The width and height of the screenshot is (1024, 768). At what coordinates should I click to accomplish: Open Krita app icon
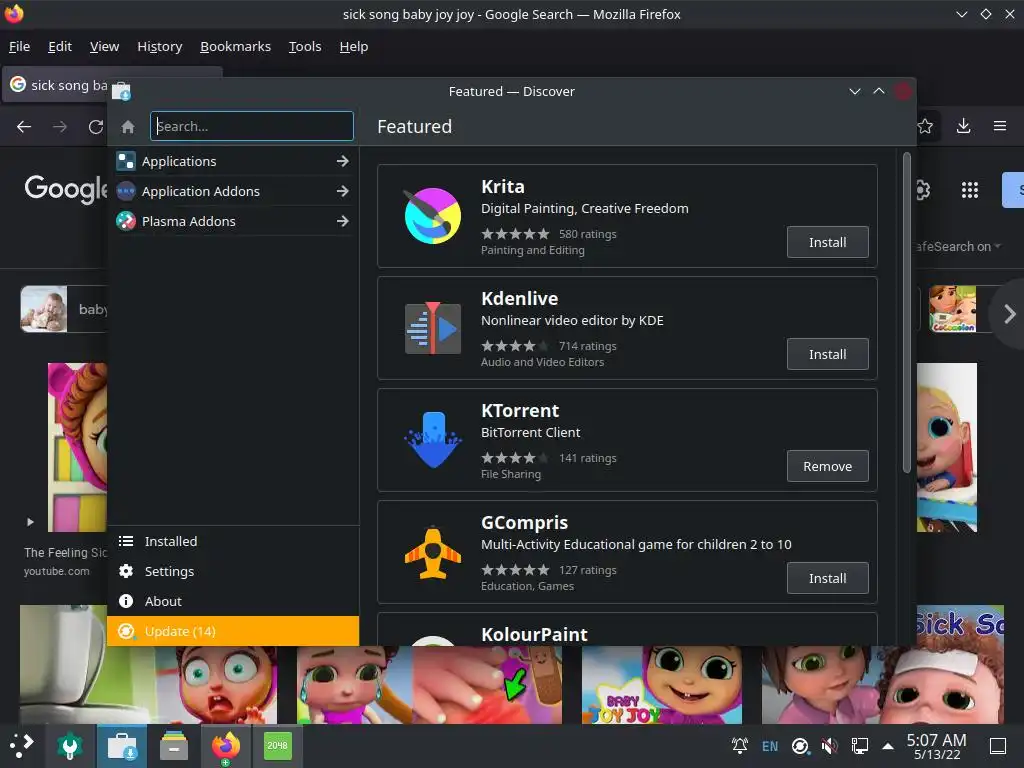point(432,216)
